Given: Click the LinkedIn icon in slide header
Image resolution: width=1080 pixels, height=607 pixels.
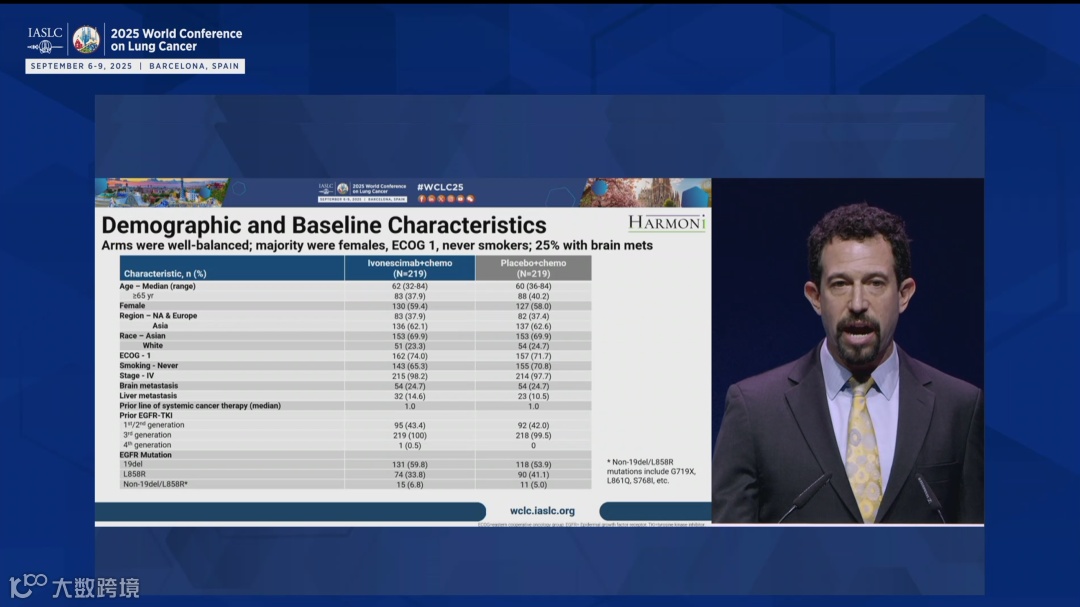Looking at the screenshot, I should click(432, 198).
